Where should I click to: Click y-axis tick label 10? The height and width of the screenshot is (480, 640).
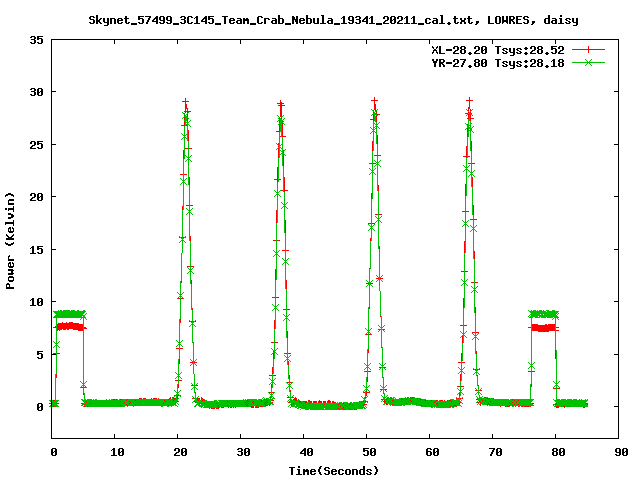pos(36,302)
